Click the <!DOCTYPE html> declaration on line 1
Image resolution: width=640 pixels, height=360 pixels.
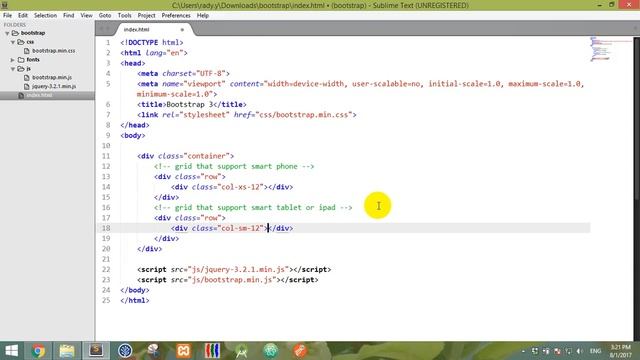pyautogui.click(x=152, y=42)
